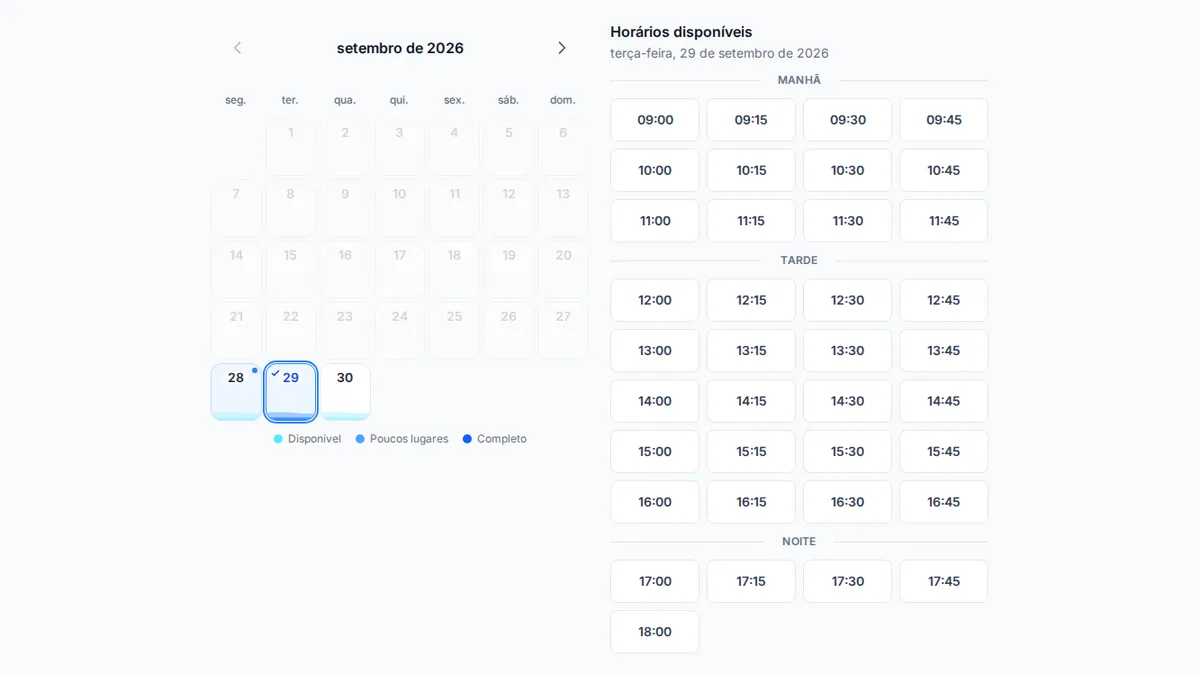
Task: Pick the 09:00 time slot
Action: tap(655, 120)
